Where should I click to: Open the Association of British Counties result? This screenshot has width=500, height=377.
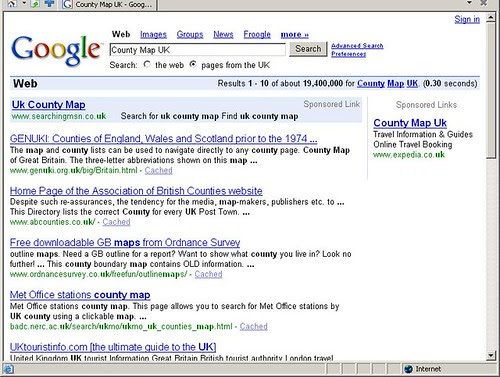pos(136,191)
